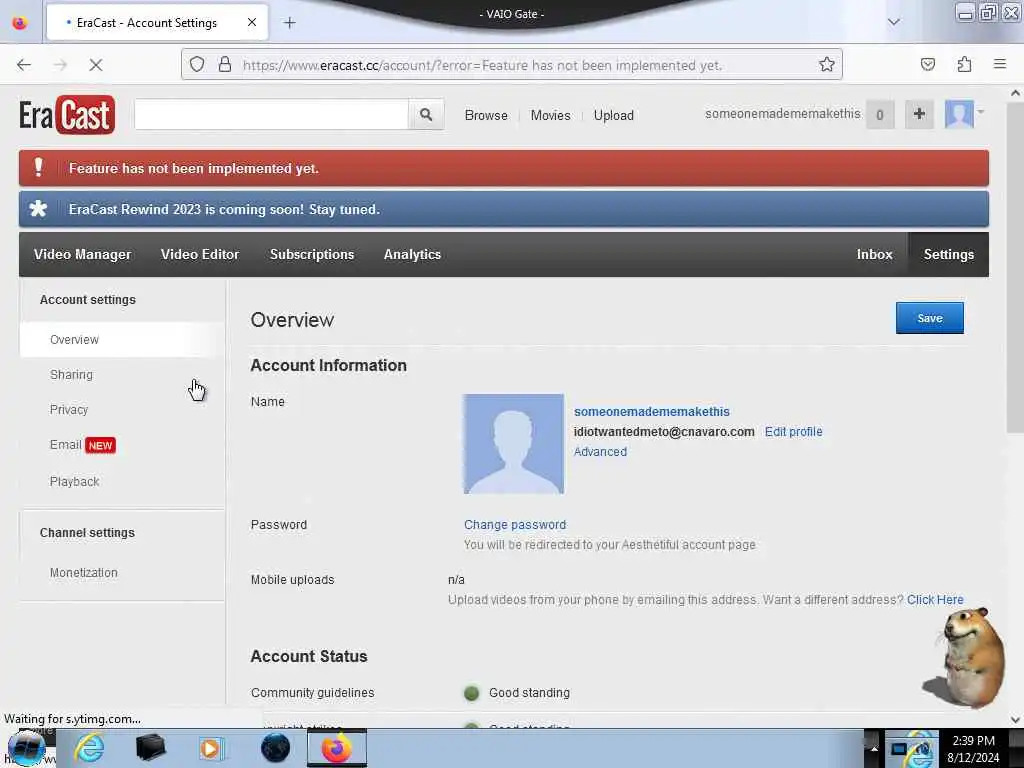The height and width of the screenshot is (768, 1024).
Task: Click the scrollbar up arrow
Action: coord(1015,93)
